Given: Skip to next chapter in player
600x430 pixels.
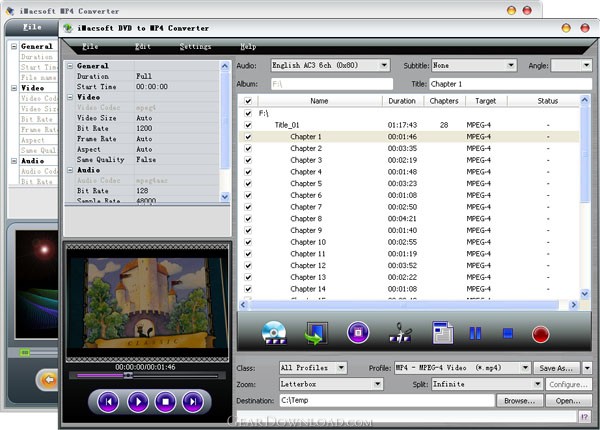Looking at the screenshot, I should click(193, 401).
